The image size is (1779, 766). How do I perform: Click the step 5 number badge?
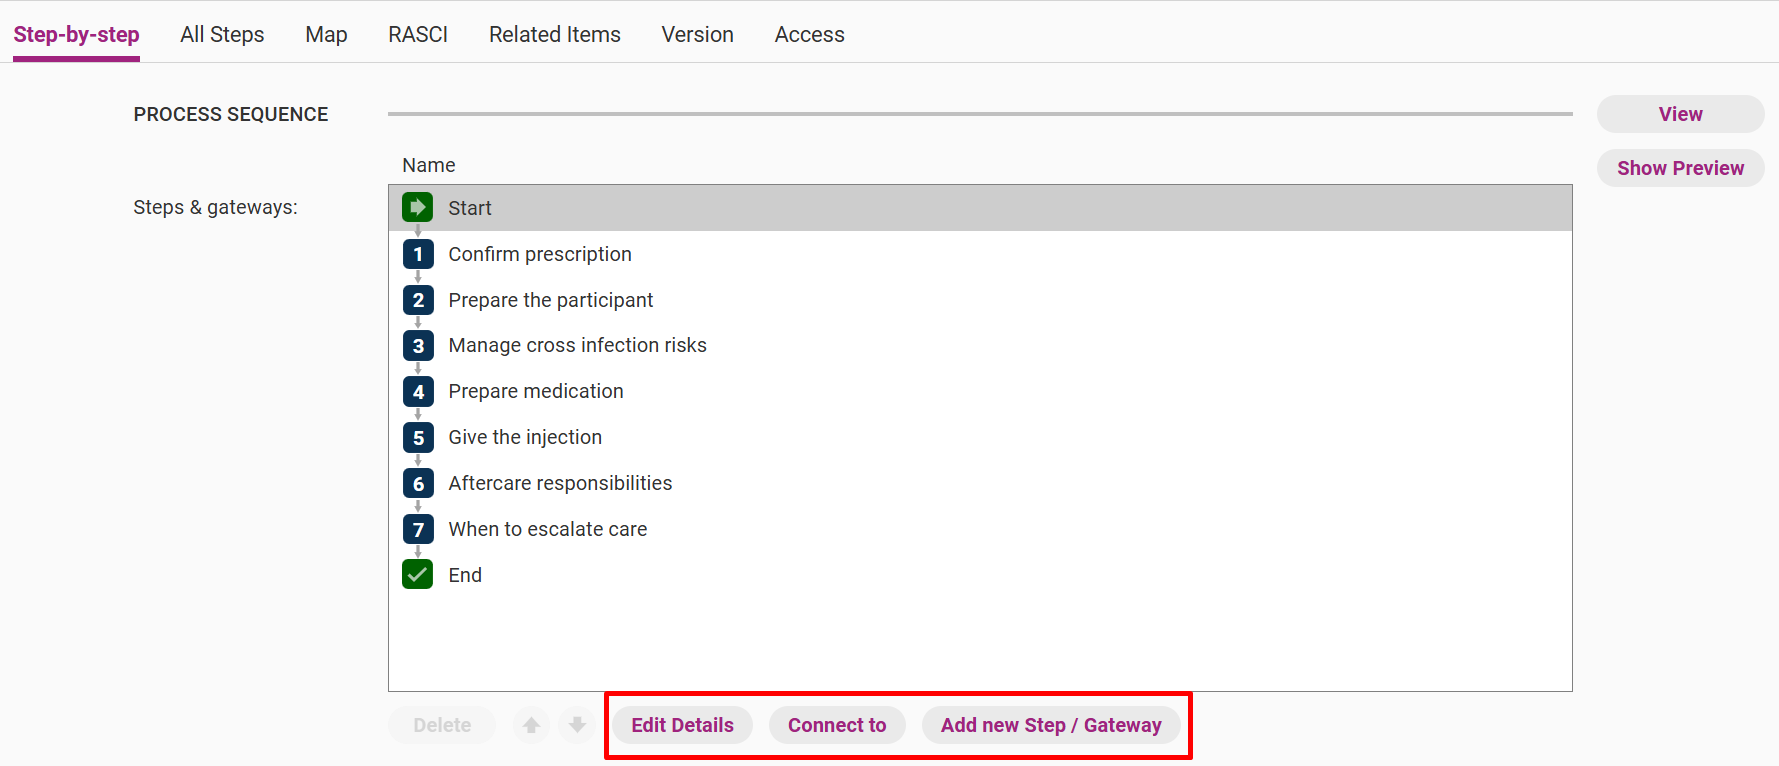click(x=418, y=438)
